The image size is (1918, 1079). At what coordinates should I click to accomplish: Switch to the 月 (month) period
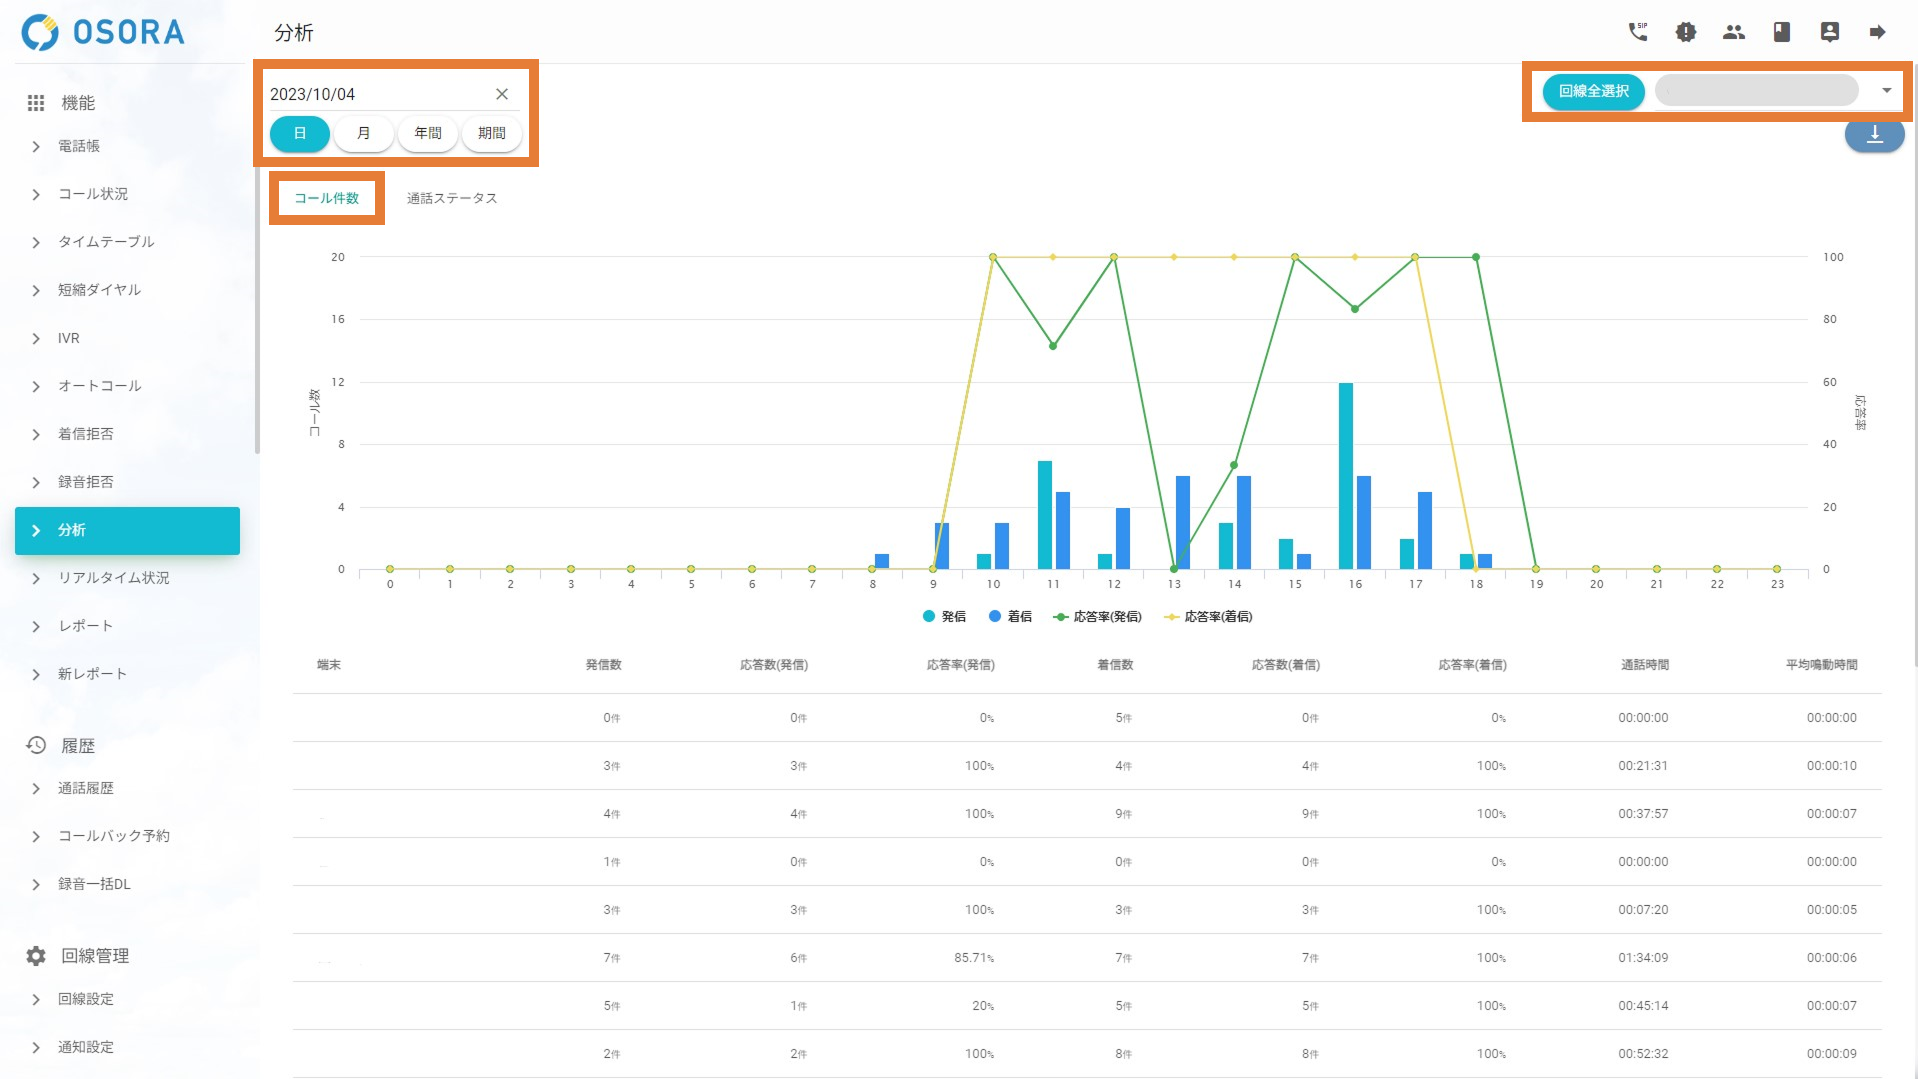click(x=363, y=133)
